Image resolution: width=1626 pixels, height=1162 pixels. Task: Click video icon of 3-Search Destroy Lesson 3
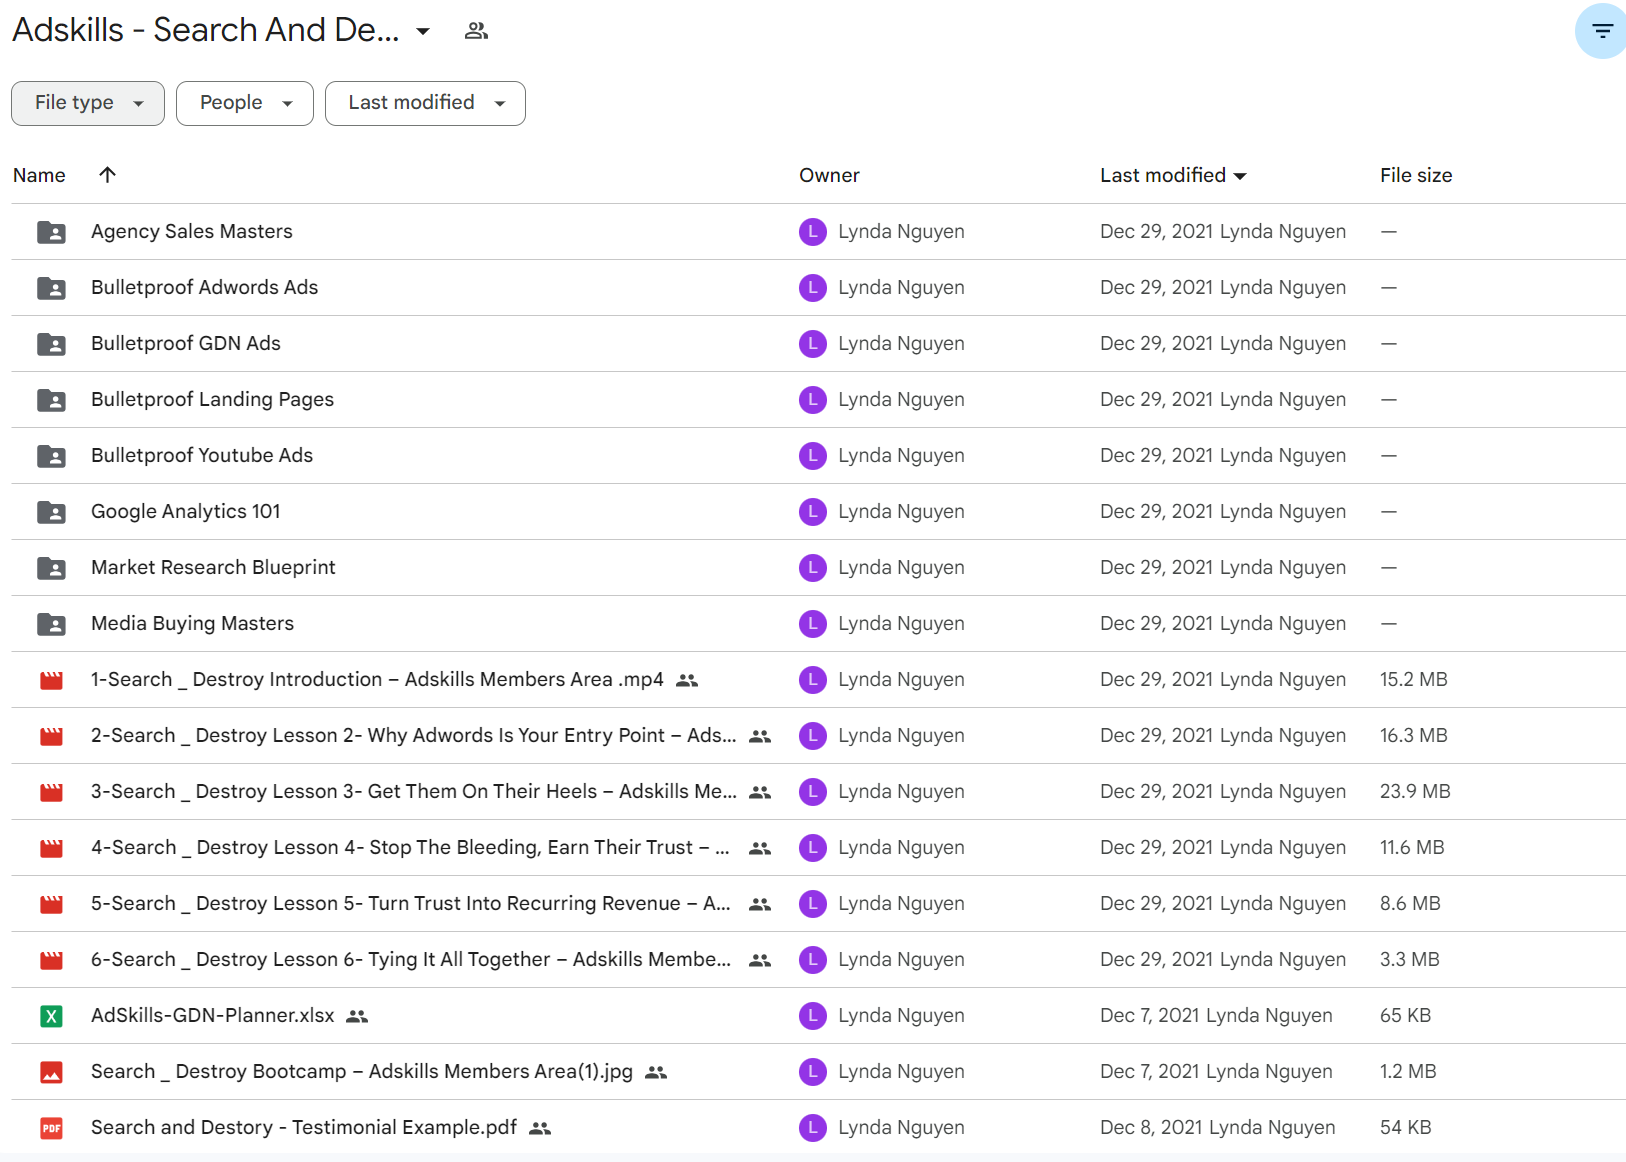tap(51, 792)
